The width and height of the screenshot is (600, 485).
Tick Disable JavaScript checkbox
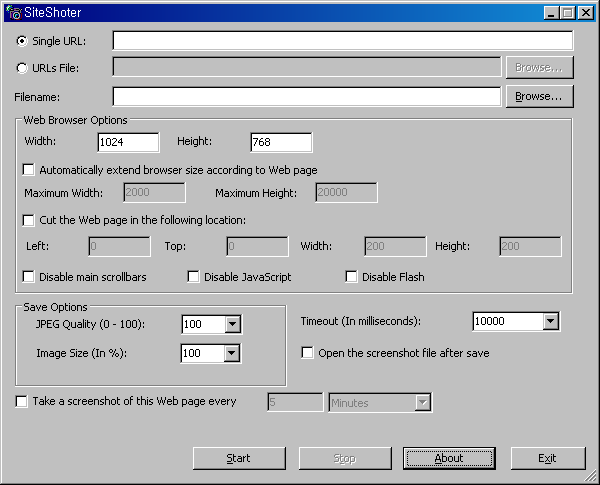point(193,277)
